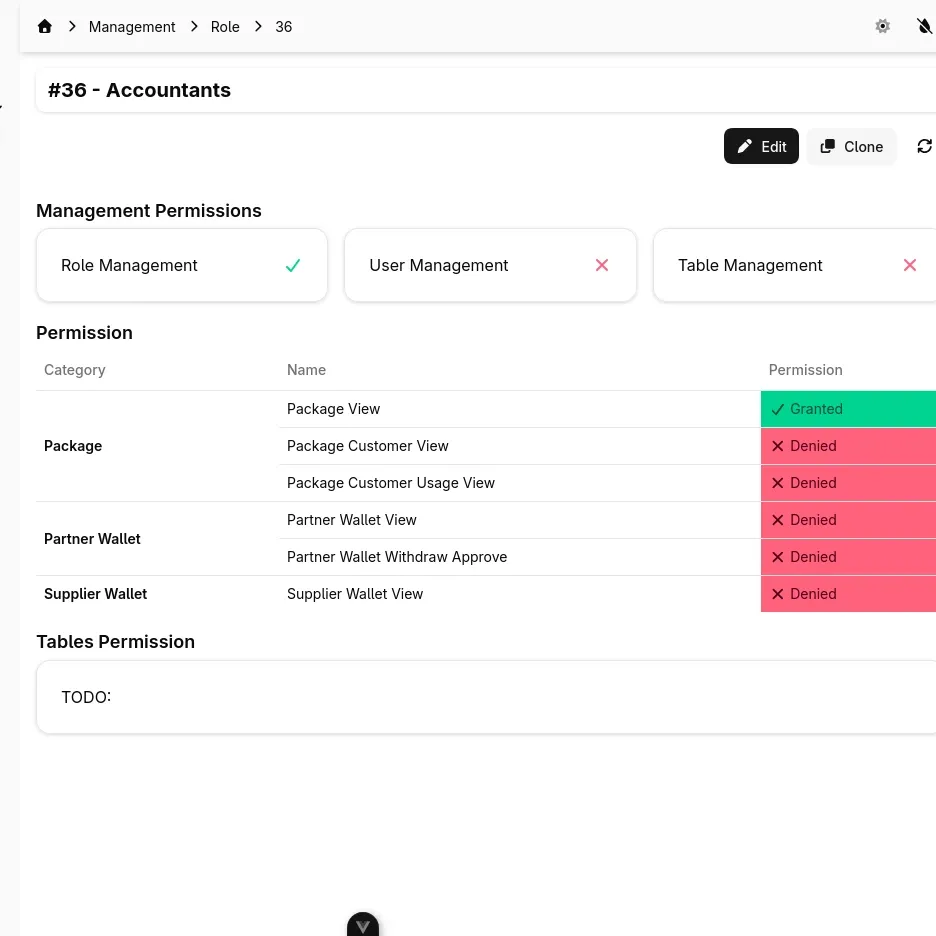The image size is (936, 936).
Task: Click the Partner Wallet Withdraw Approve Denied cell
Action: click(848, 557)
